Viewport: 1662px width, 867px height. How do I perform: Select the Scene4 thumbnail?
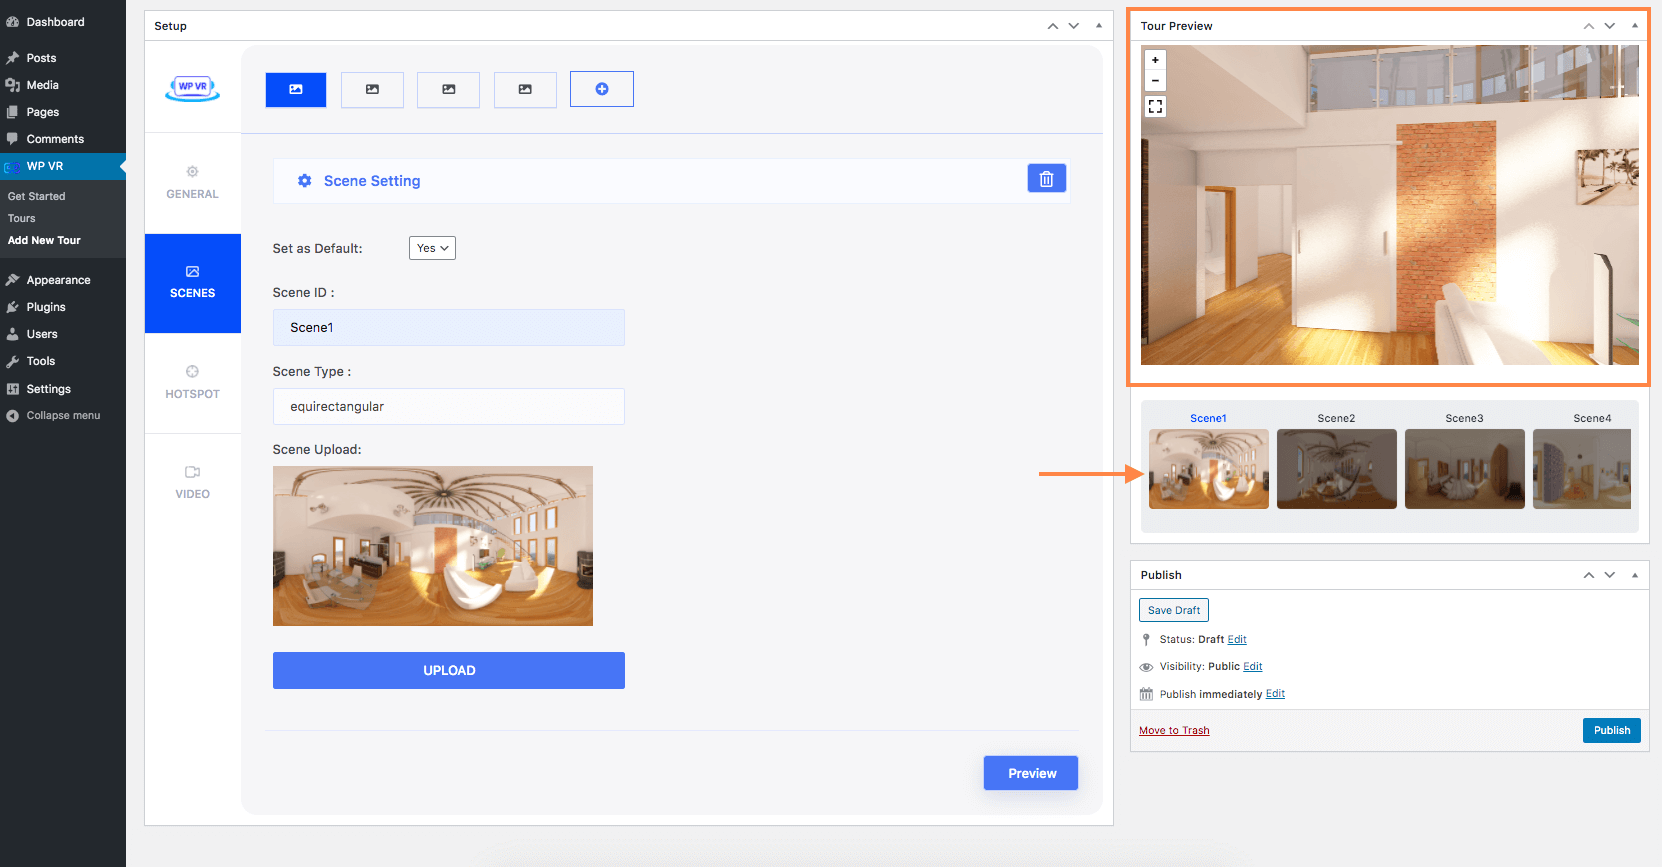click(1582, 468)
